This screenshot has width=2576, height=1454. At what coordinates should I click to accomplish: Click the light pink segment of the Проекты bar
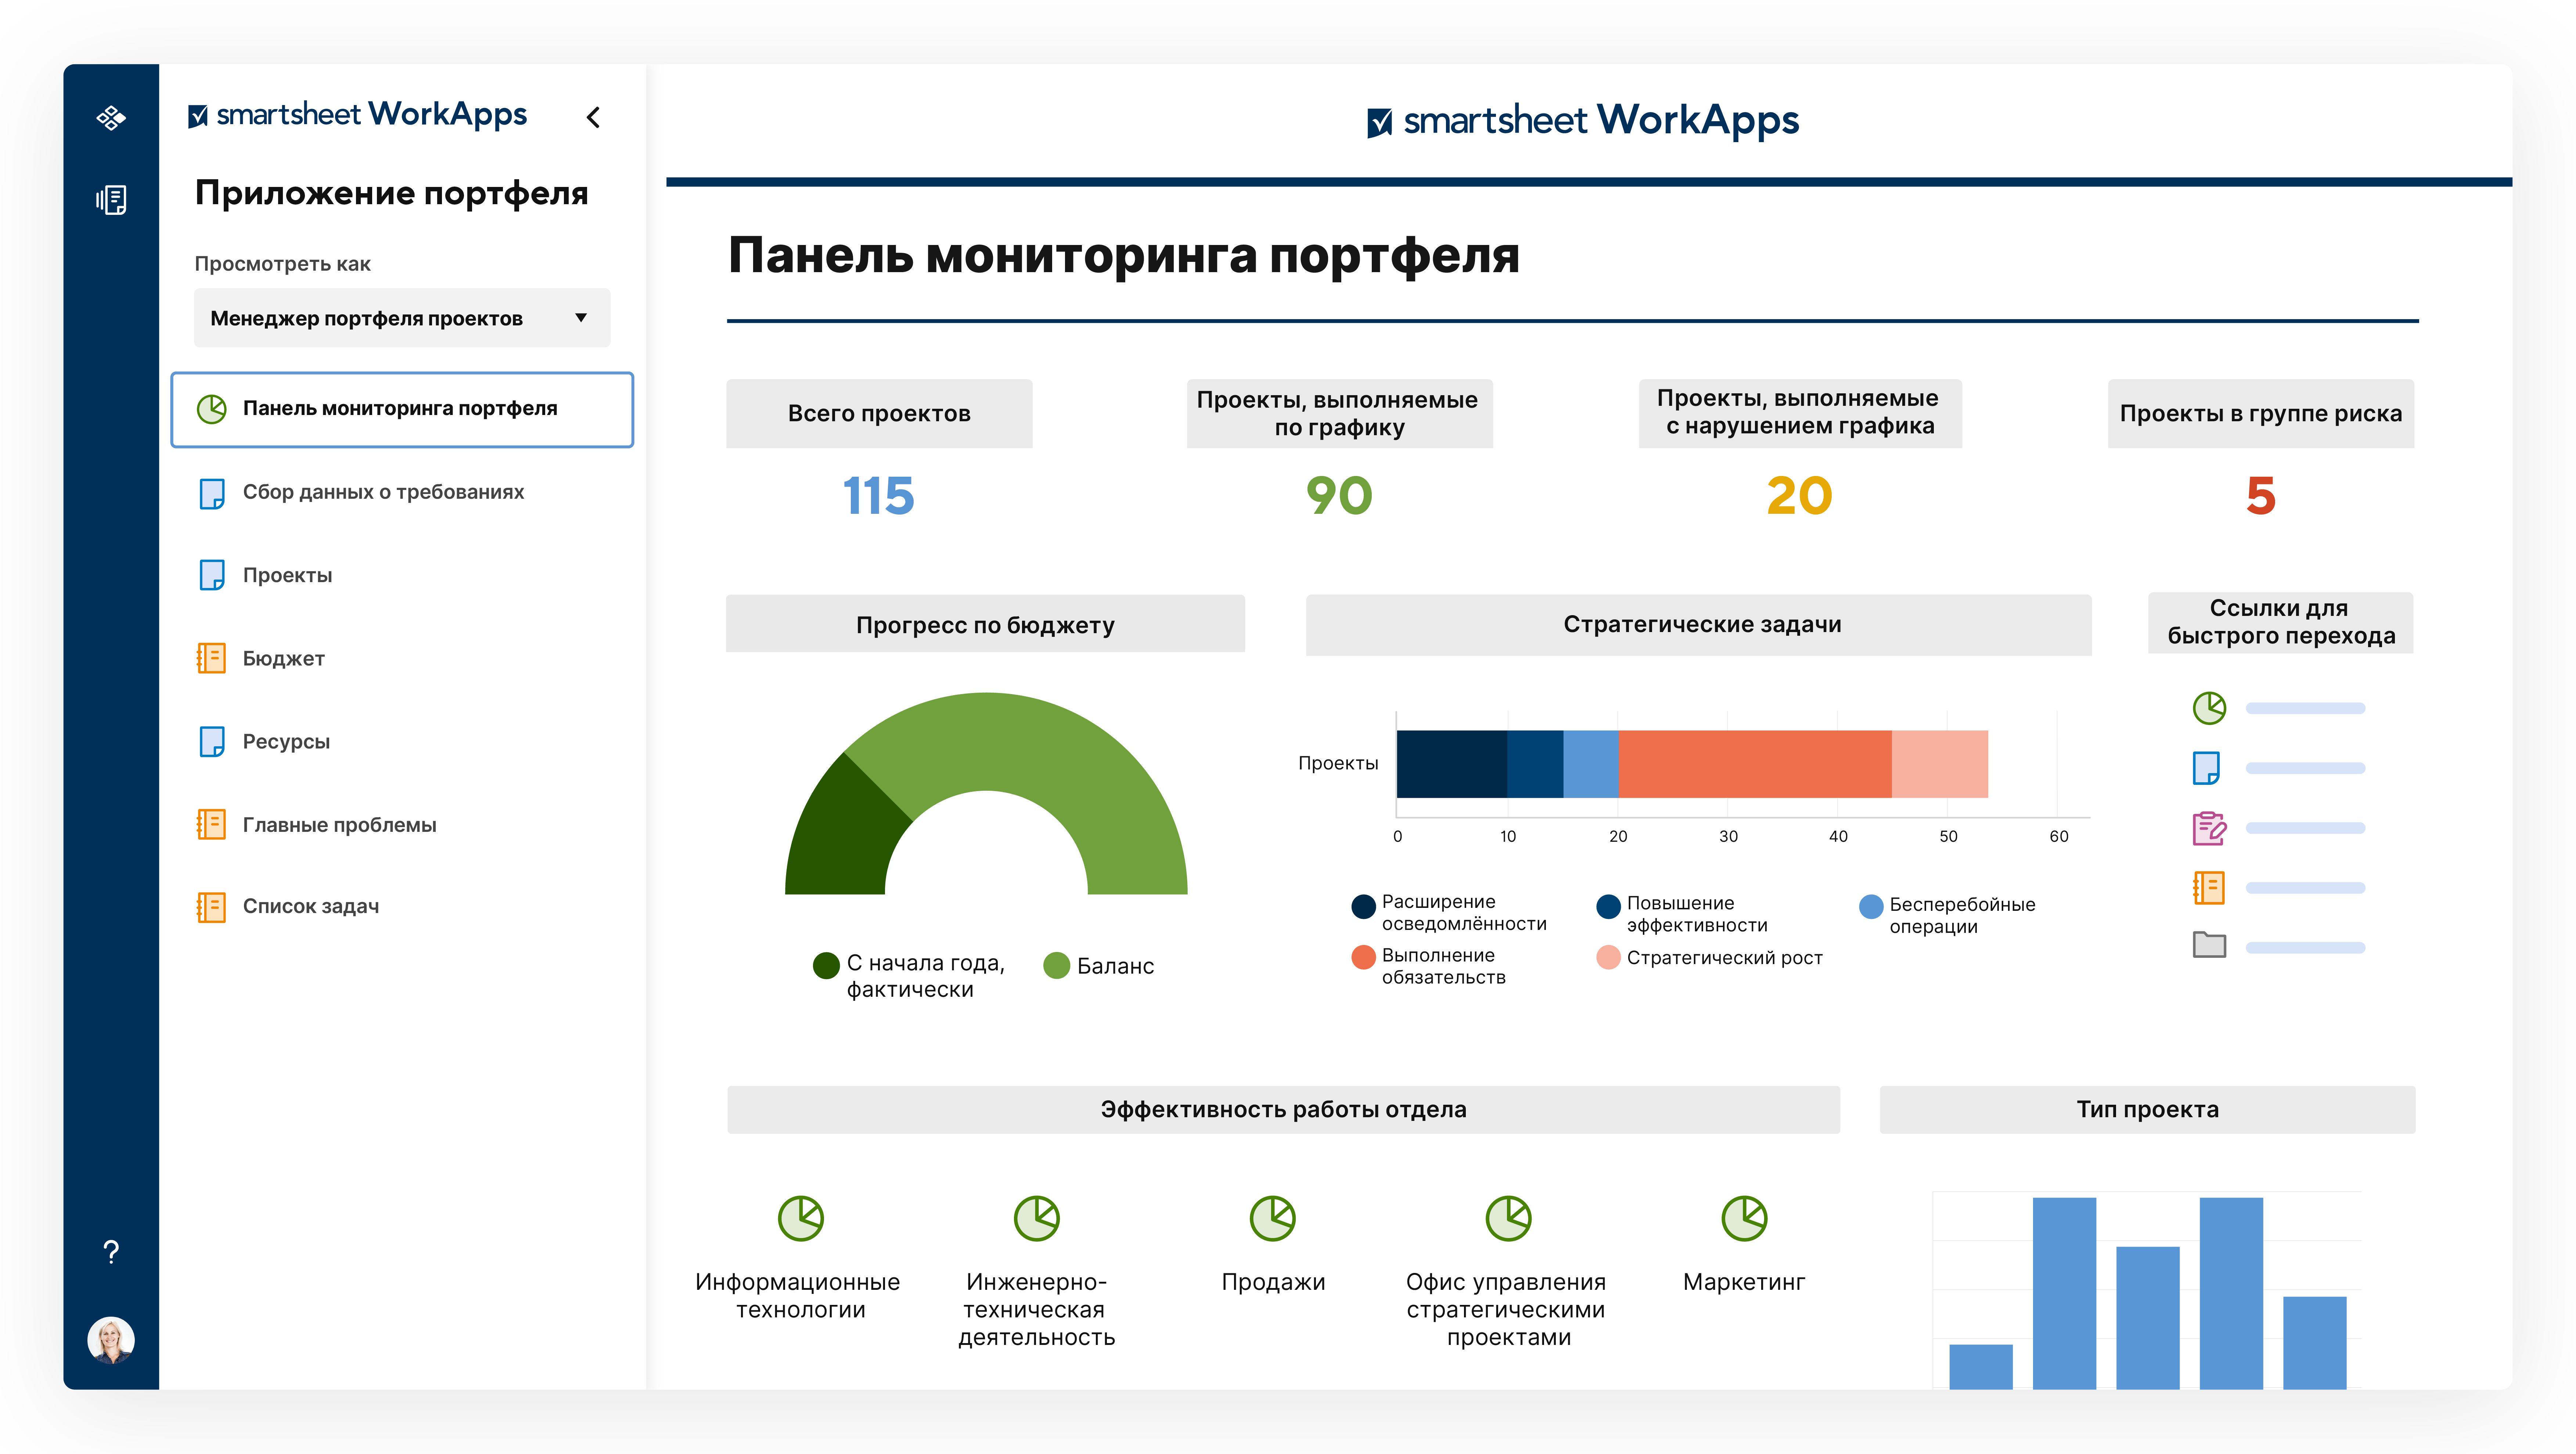(1940, 764)
